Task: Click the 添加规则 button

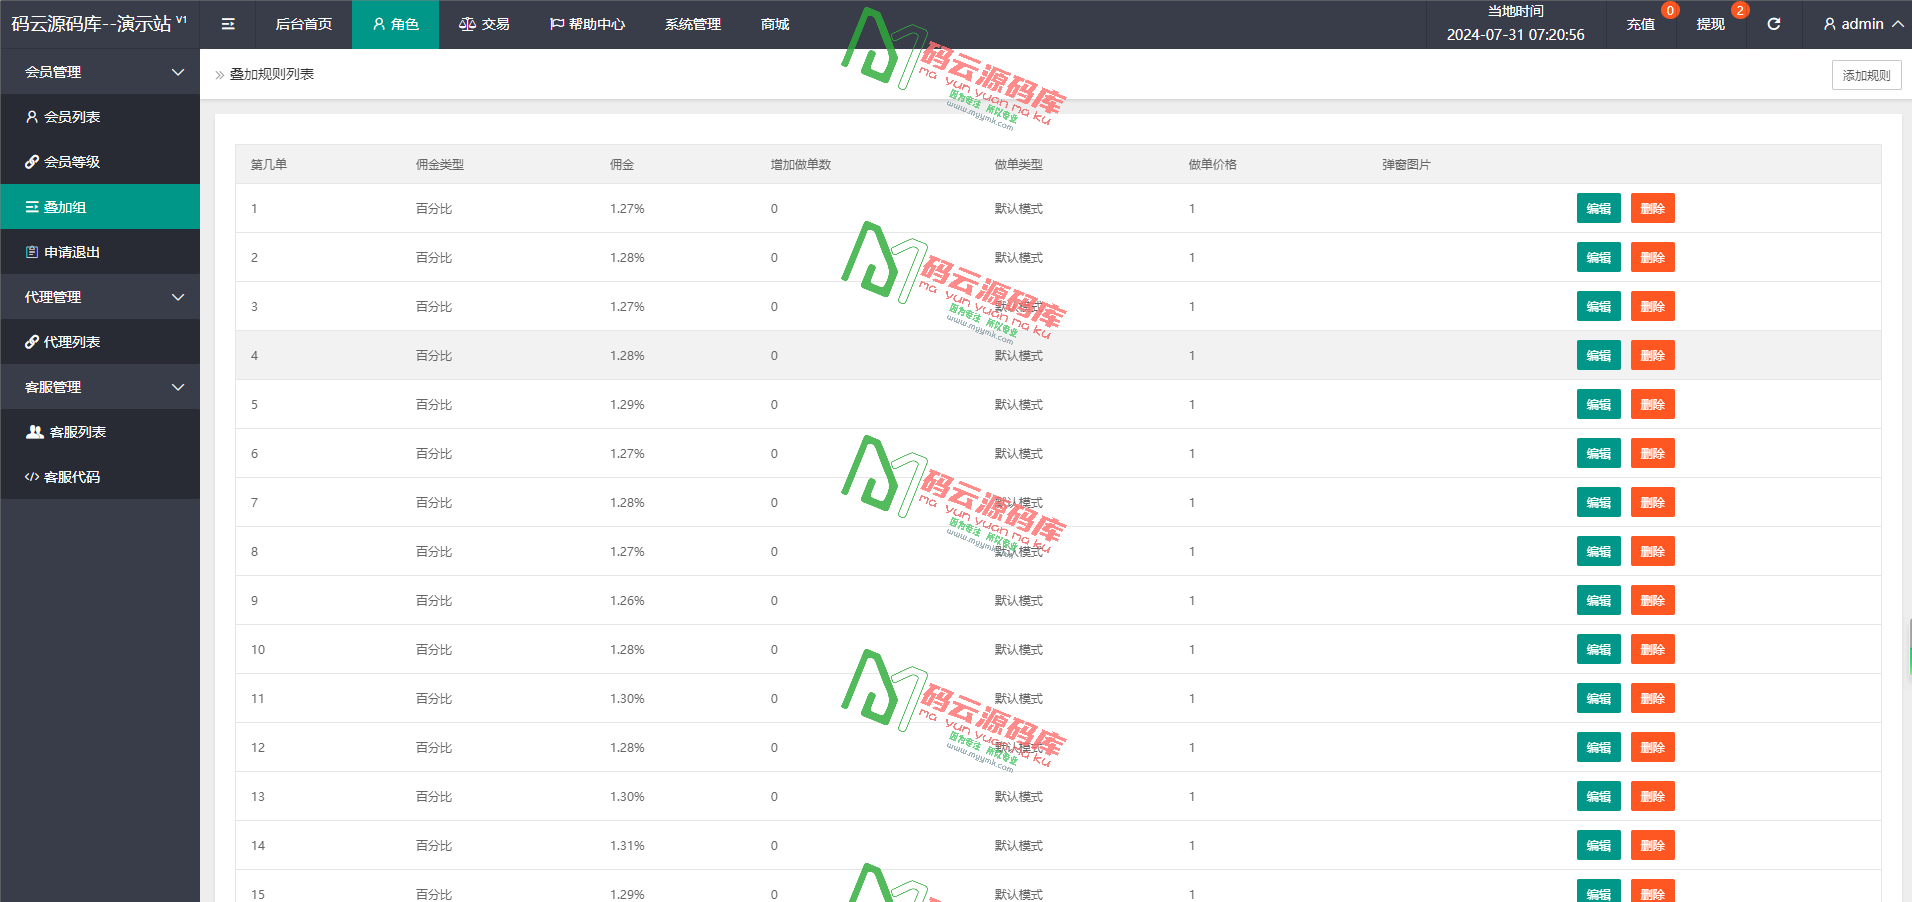Action: [1866, 75]
